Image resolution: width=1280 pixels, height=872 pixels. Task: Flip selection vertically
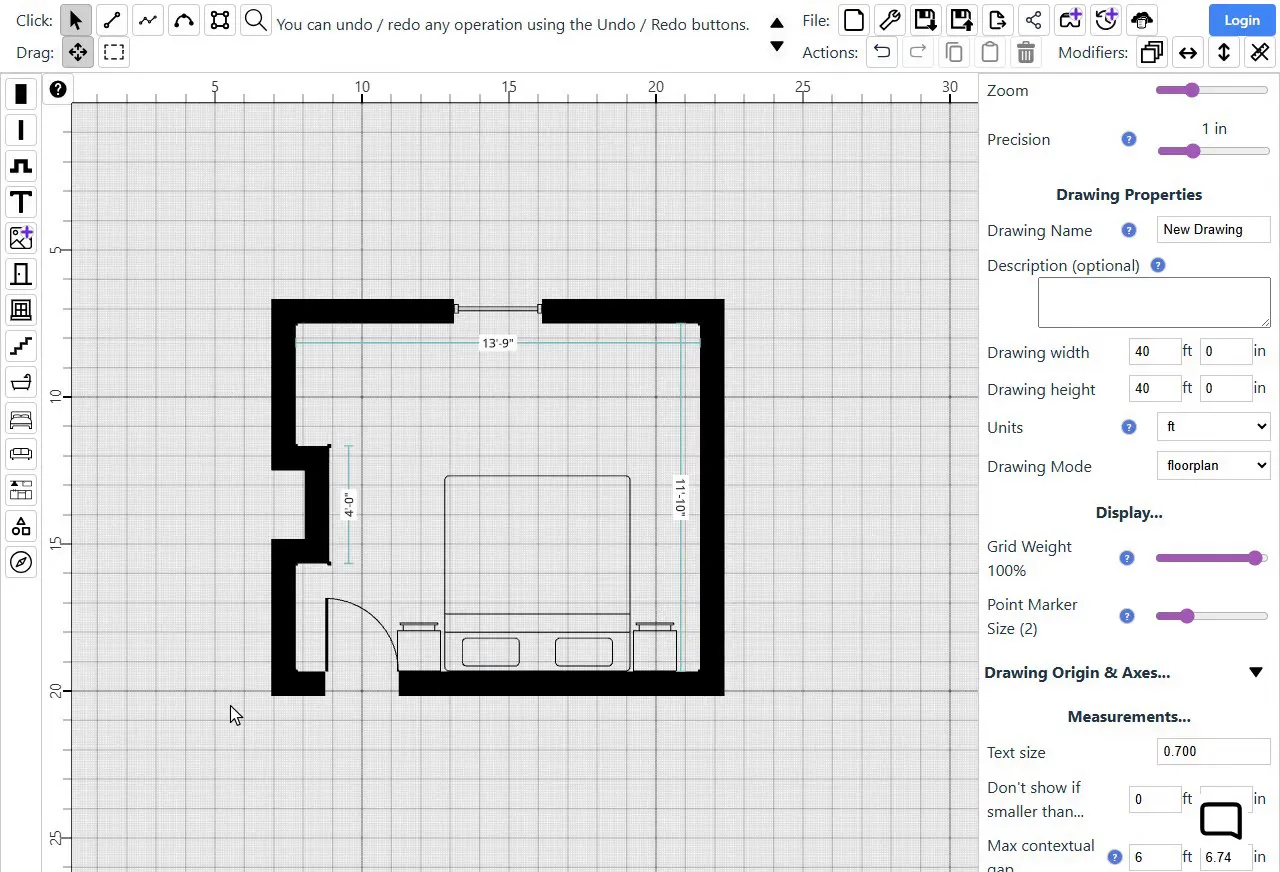click(1224, 52)
